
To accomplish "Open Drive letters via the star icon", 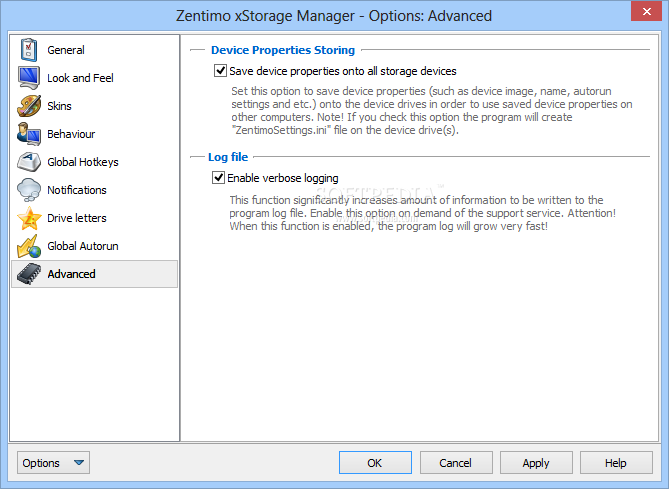I will [x=29, y=218].
